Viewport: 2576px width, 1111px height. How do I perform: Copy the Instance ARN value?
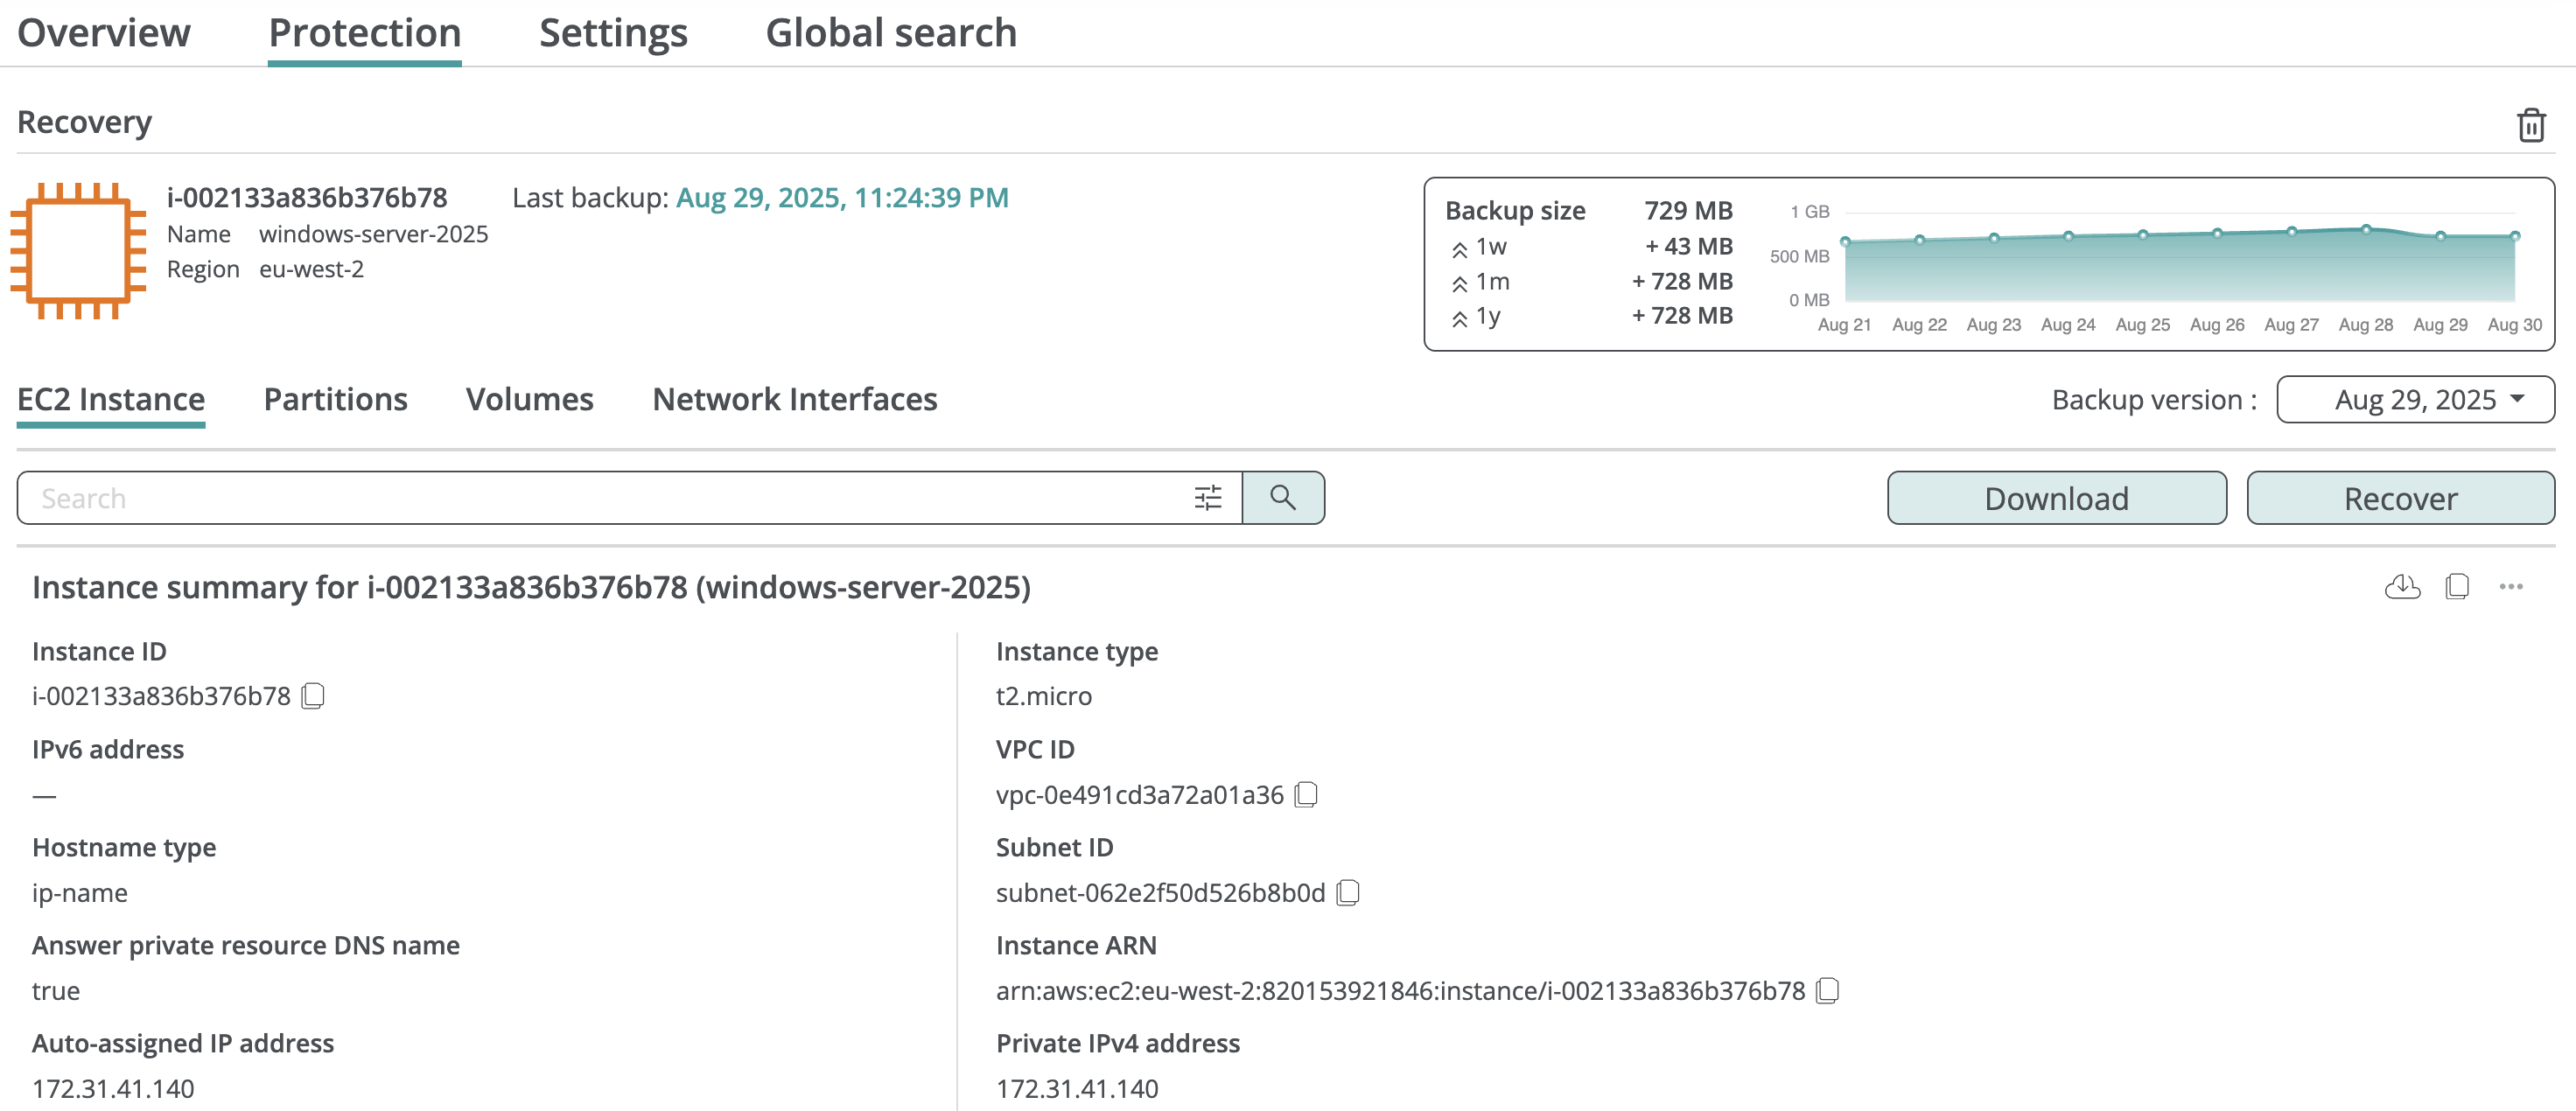tap(1826, 990)
